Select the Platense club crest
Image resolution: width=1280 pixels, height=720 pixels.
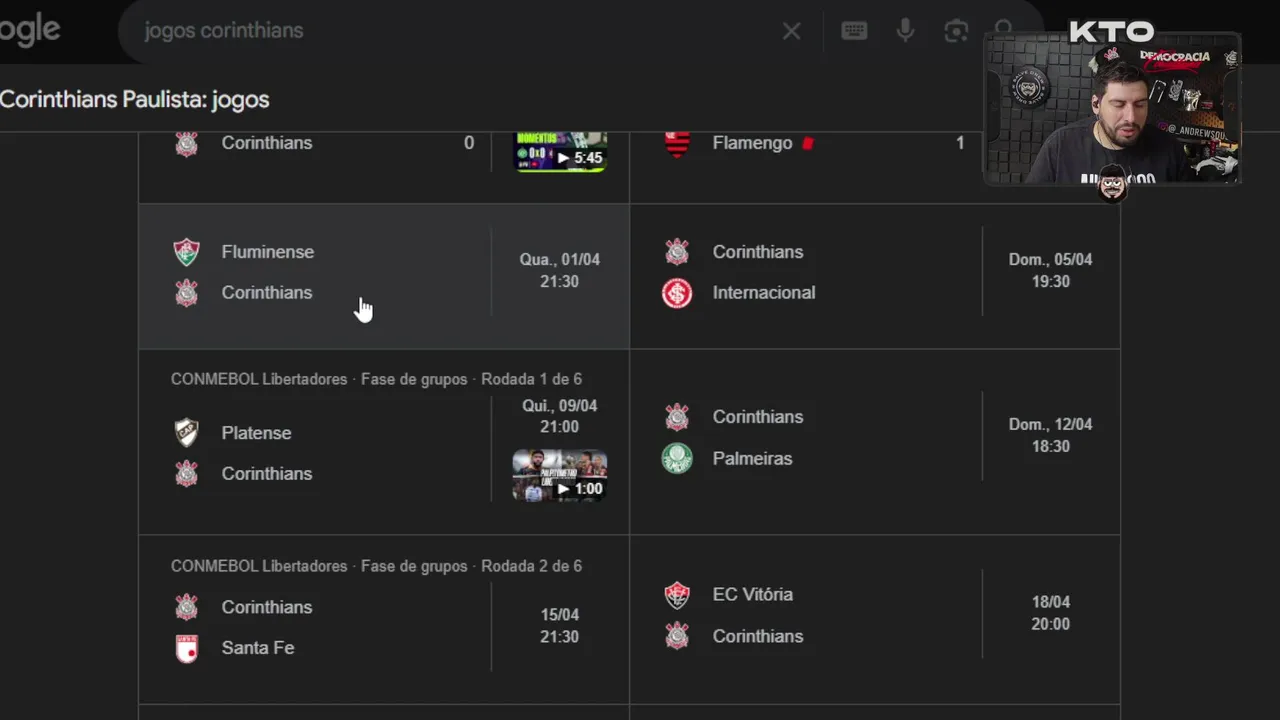[x=187, y=433]
